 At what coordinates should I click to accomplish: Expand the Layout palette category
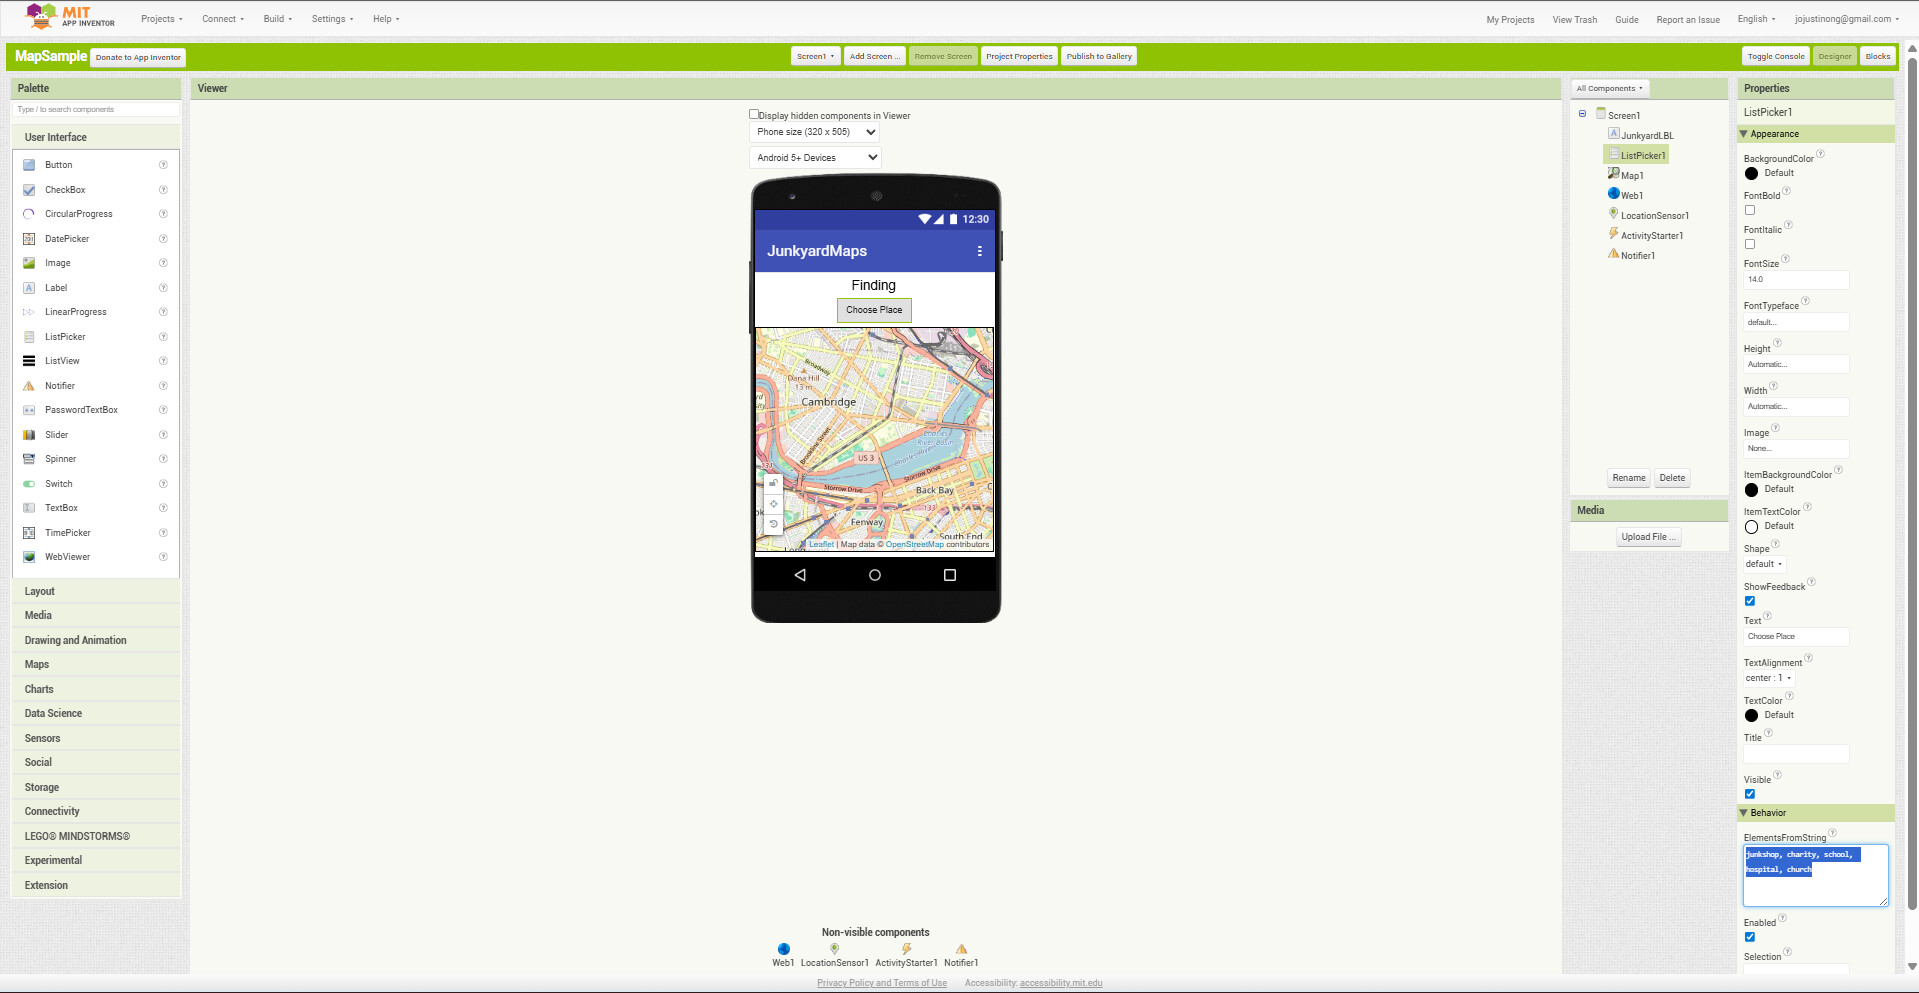[x=96, y=591]
